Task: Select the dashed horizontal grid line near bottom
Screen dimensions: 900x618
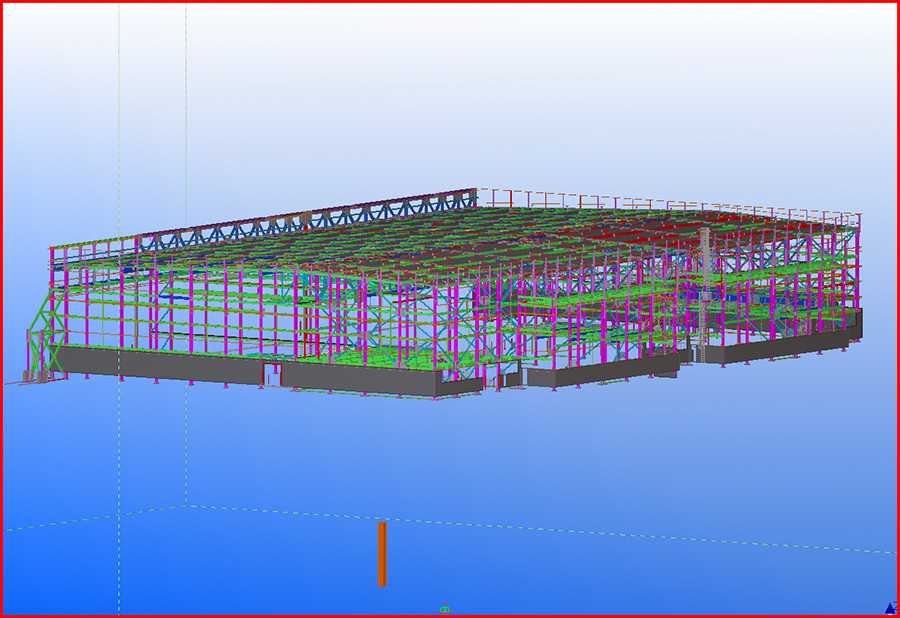Action: coord(600,531)
